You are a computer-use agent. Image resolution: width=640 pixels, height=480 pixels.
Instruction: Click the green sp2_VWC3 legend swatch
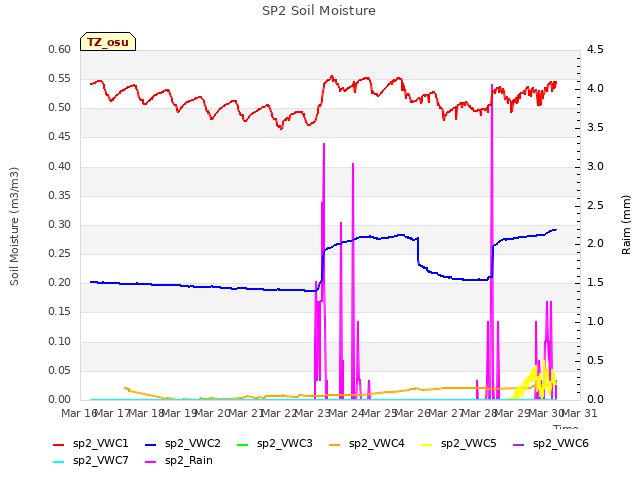coord(242,444)
